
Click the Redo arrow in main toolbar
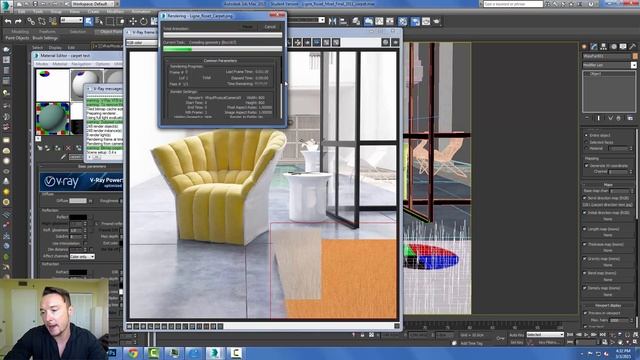(18, 21)
